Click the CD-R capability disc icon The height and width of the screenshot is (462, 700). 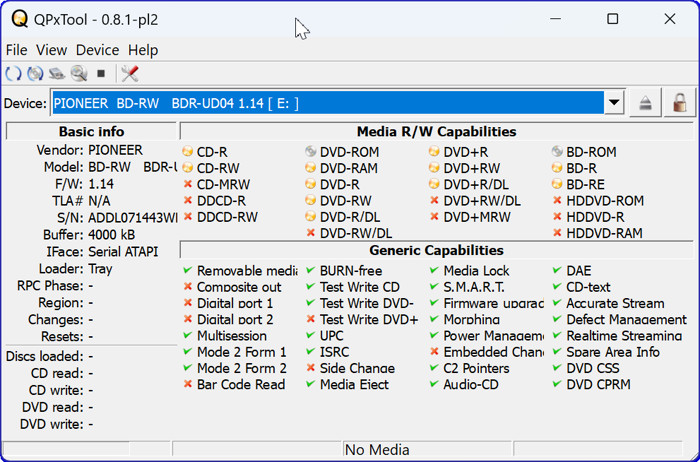click(188, 151)
